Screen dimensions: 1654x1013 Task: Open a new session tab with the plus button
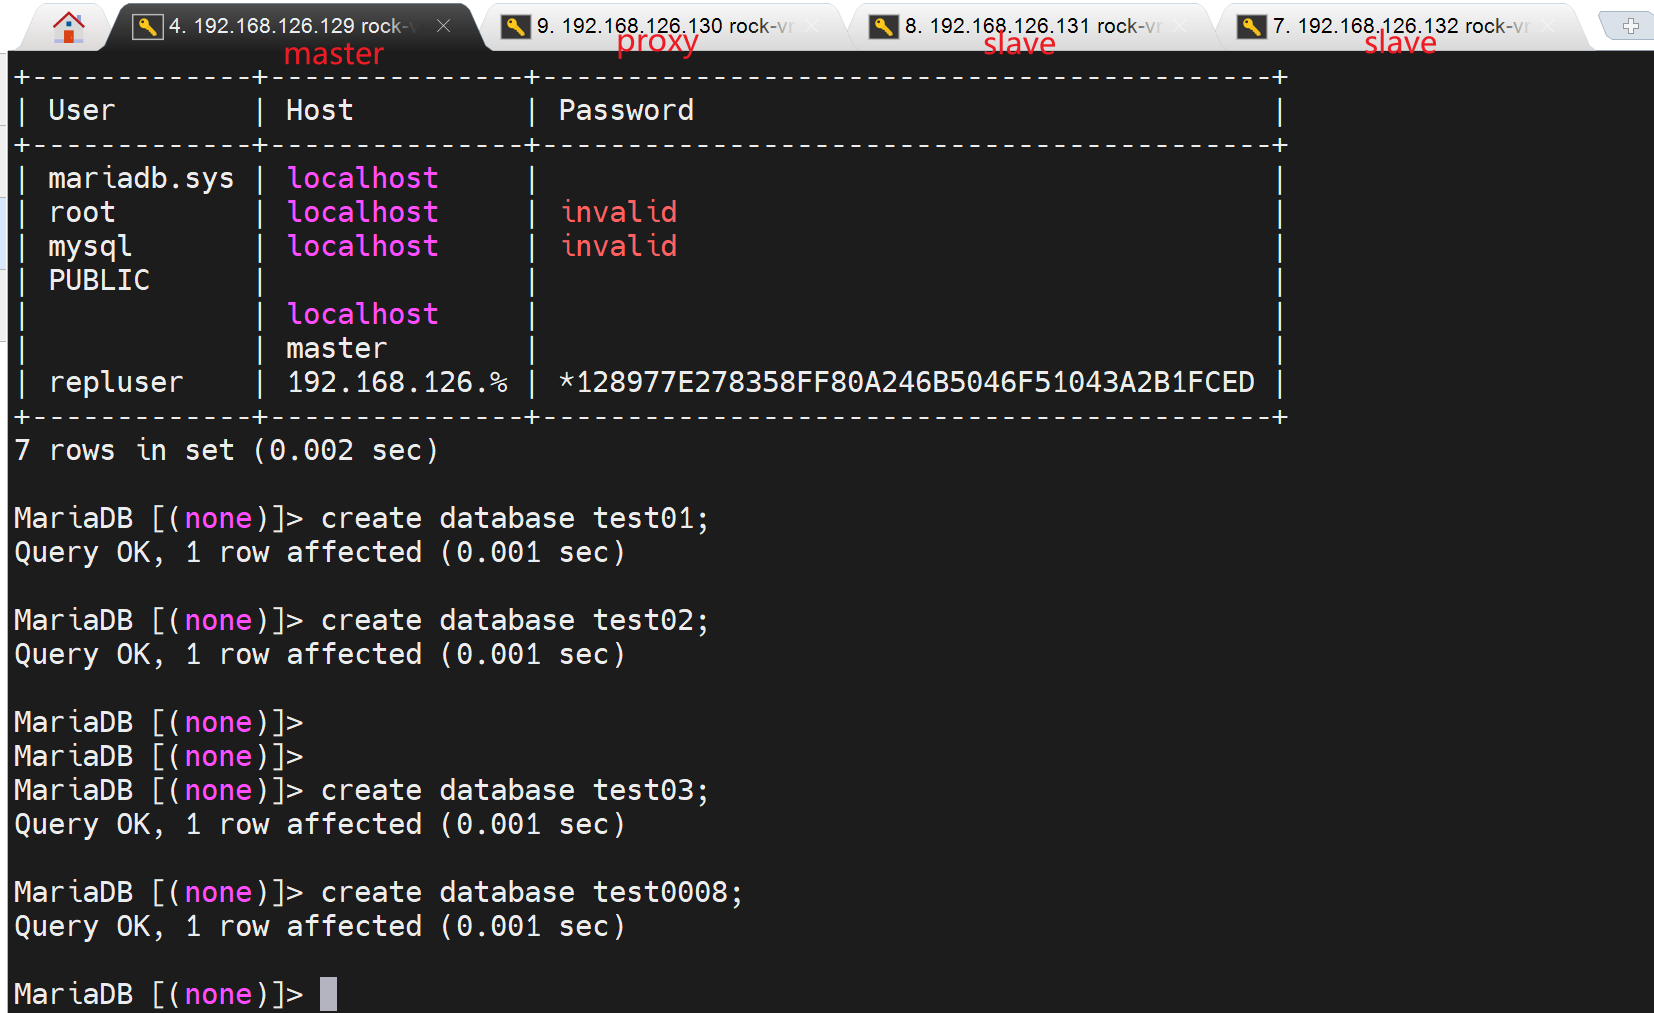(1630, 27)
